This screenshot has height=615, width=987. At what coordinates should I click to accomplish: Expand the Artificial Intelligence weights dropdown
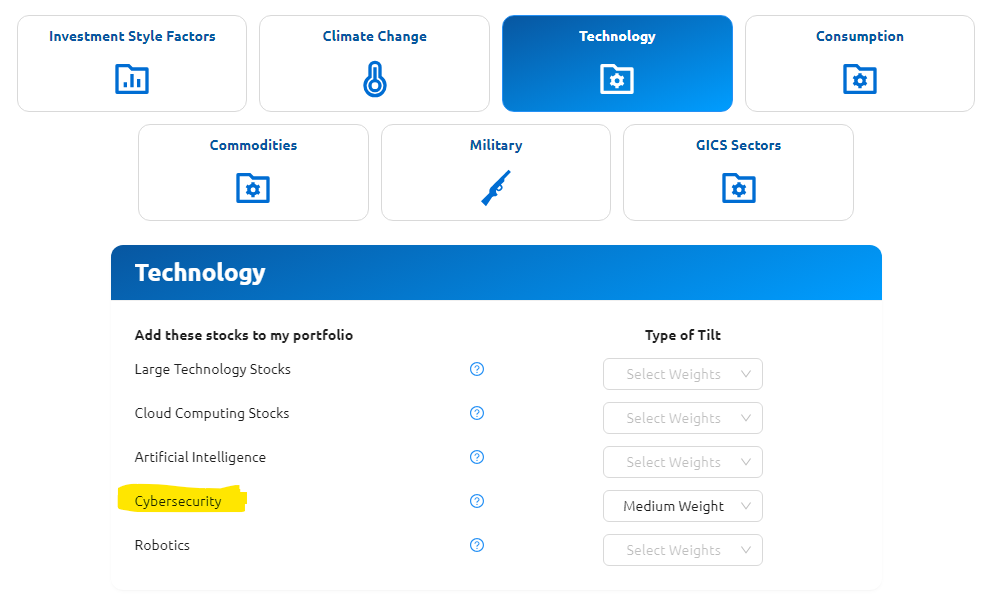683,462
